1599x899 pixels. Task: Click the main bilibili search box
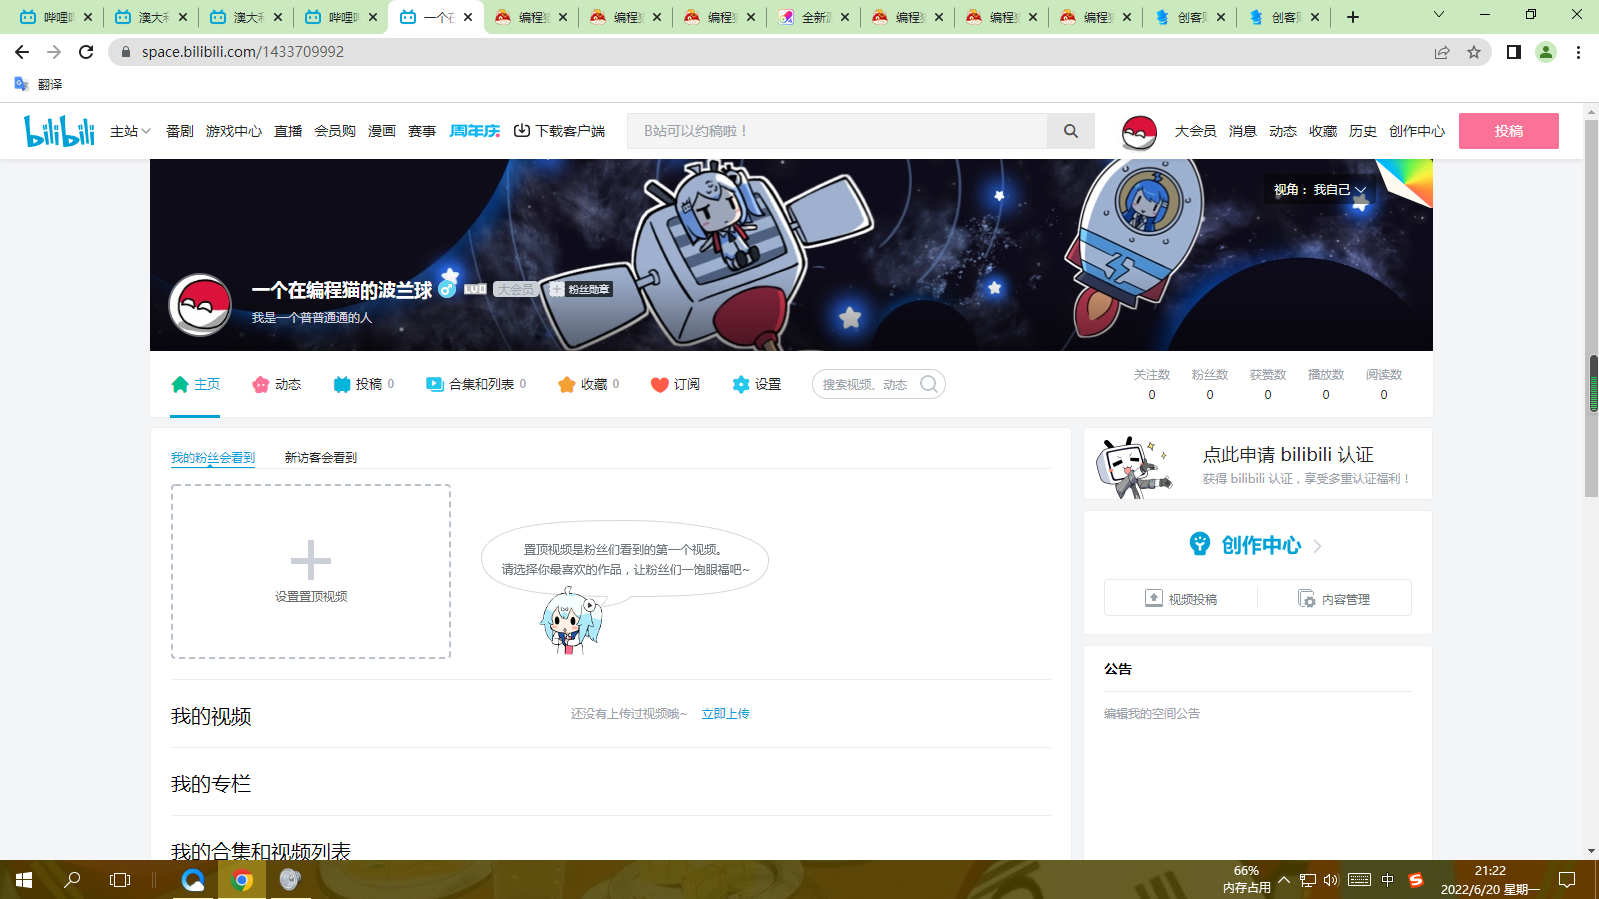pos(837,131)
